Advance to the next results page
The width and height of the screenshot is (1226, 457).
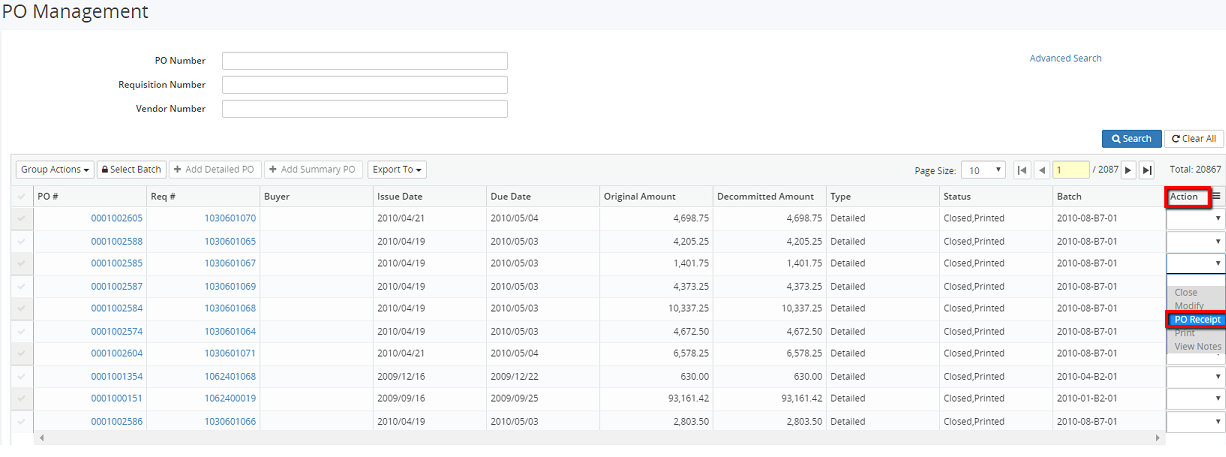[1129, 170]
